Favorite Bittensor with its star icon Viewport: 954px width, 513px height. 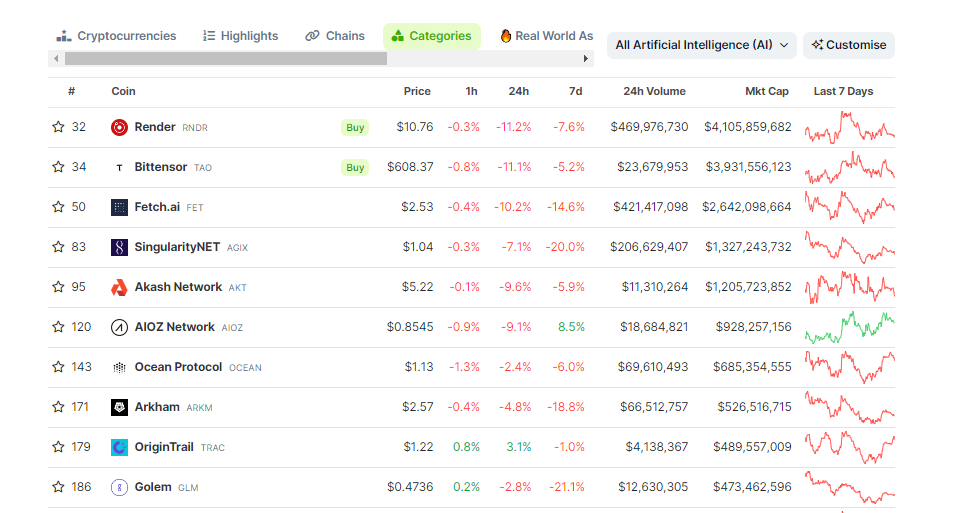(x=58, y=167)
